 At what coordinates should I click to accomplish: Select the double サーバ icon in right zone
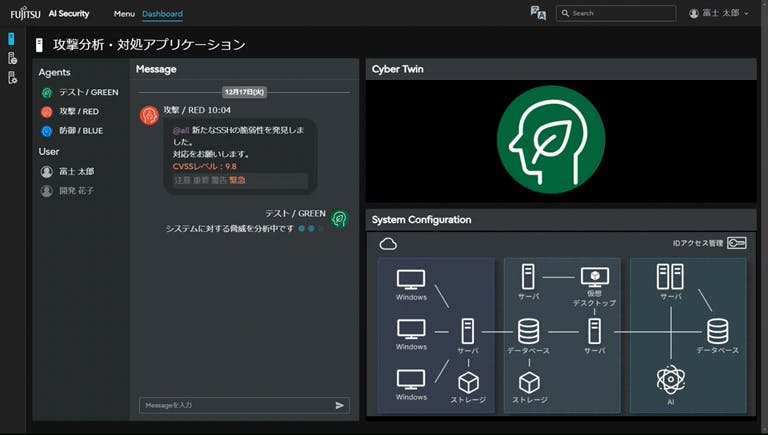pos(670,277)
